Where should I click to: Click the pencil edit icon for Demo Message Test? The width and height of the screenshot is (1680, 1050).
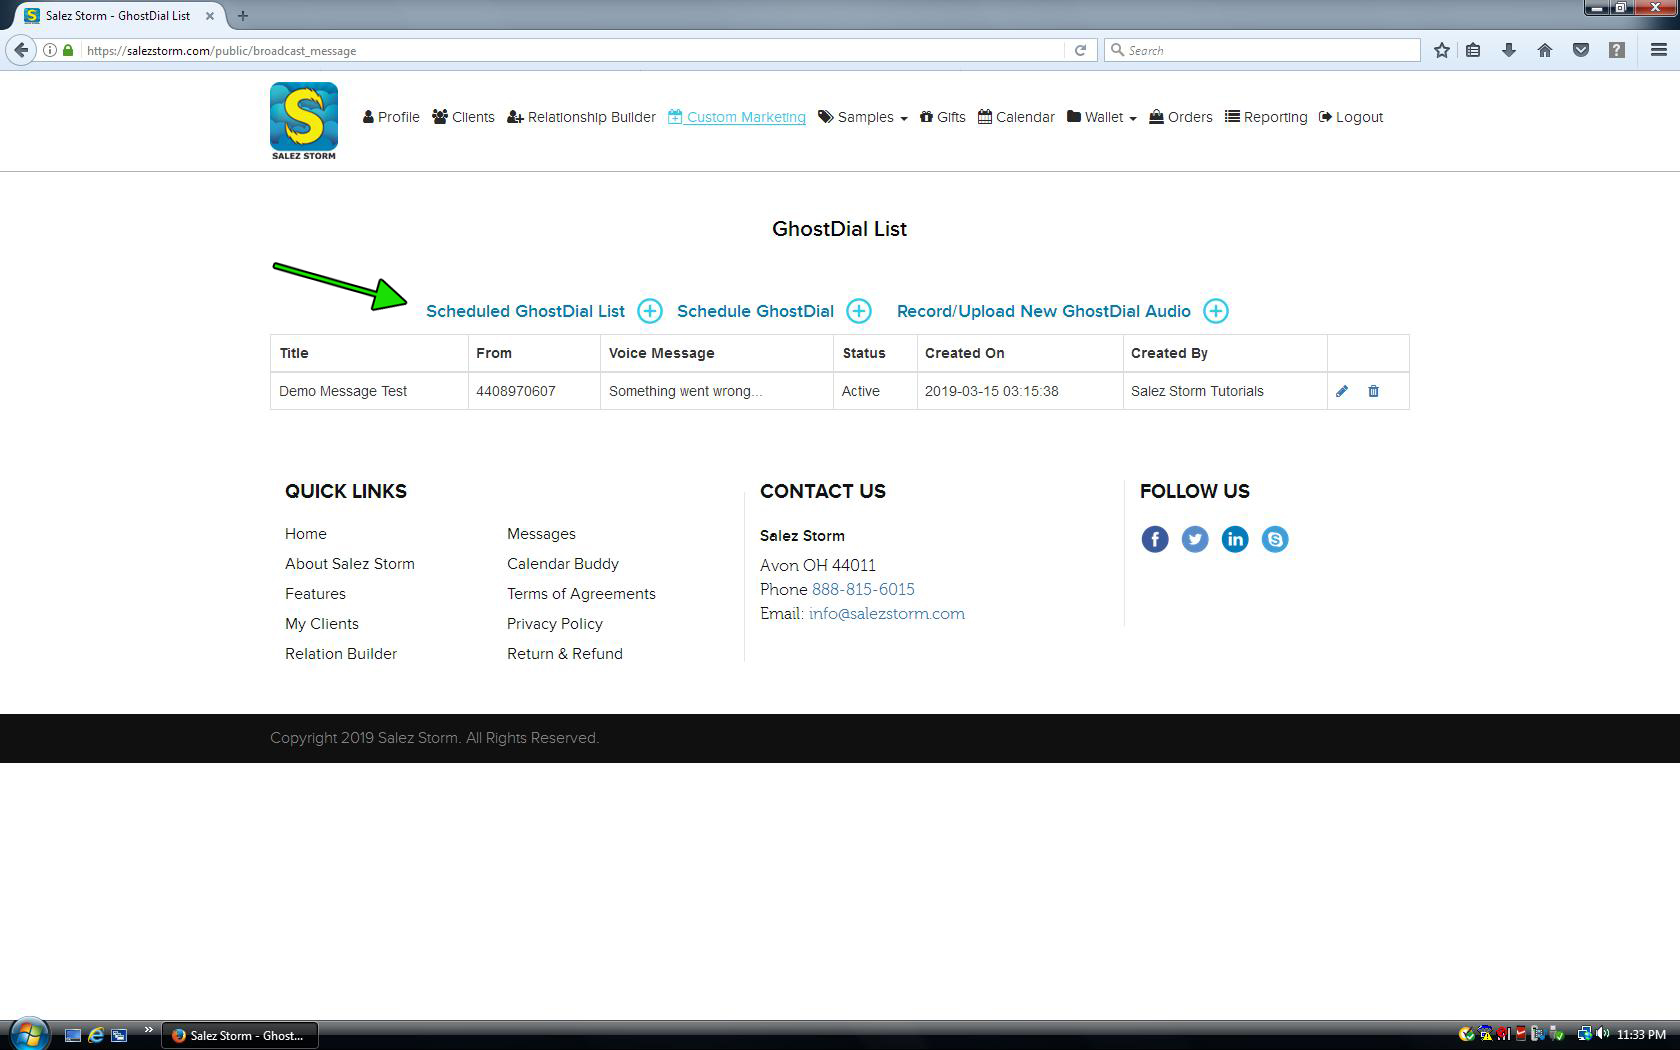click(1342, 391)
